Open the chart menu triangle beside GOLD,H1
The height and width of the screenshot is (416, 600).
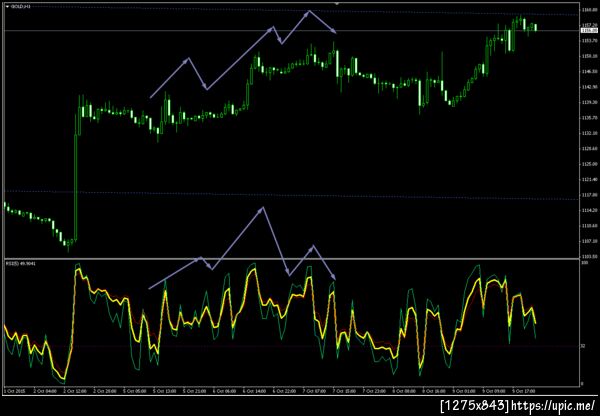click(x=7, y=7)
